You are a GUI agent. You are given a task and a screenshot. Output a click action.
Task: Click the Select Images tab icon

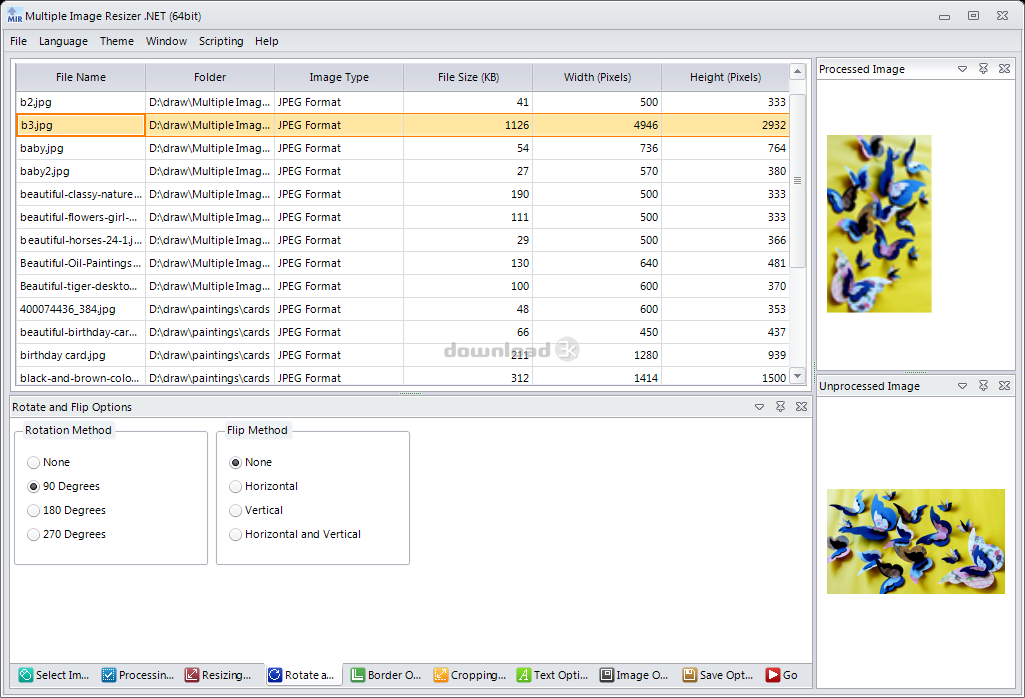[25, 675]
